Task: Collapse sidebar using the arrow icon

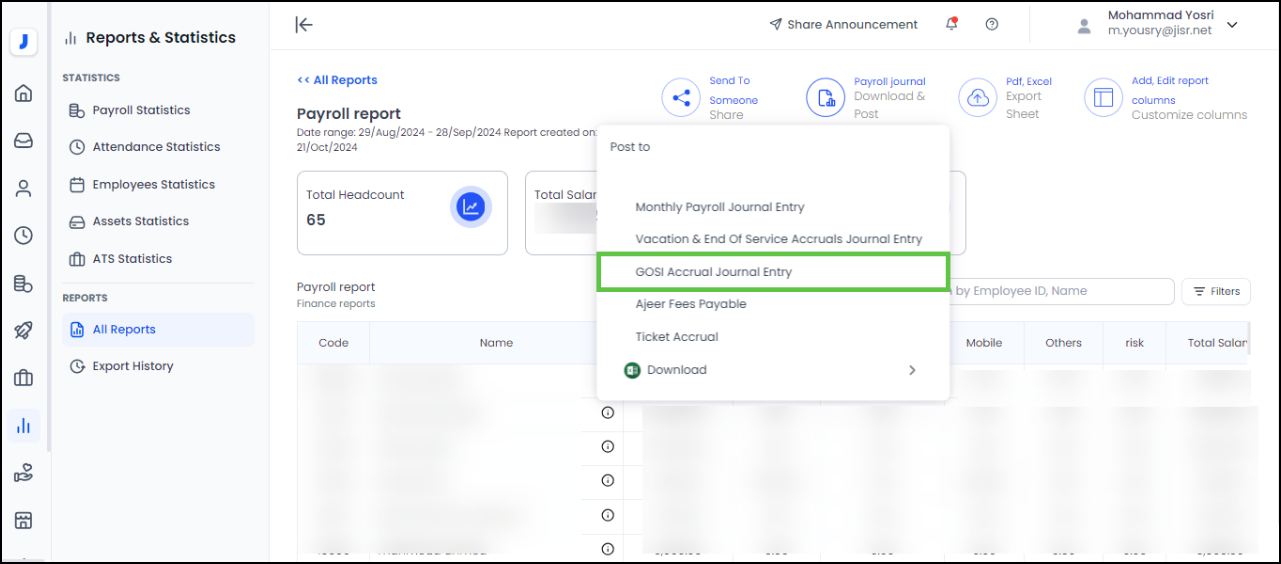Action: tap(304, 25)
